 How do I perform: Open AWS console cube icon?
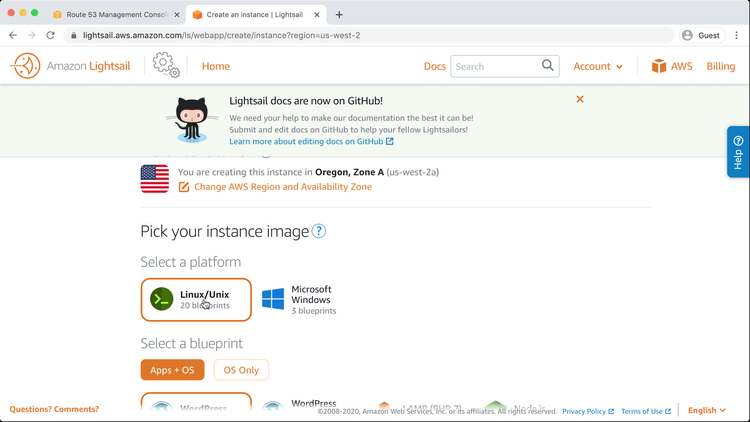[659, 66]
